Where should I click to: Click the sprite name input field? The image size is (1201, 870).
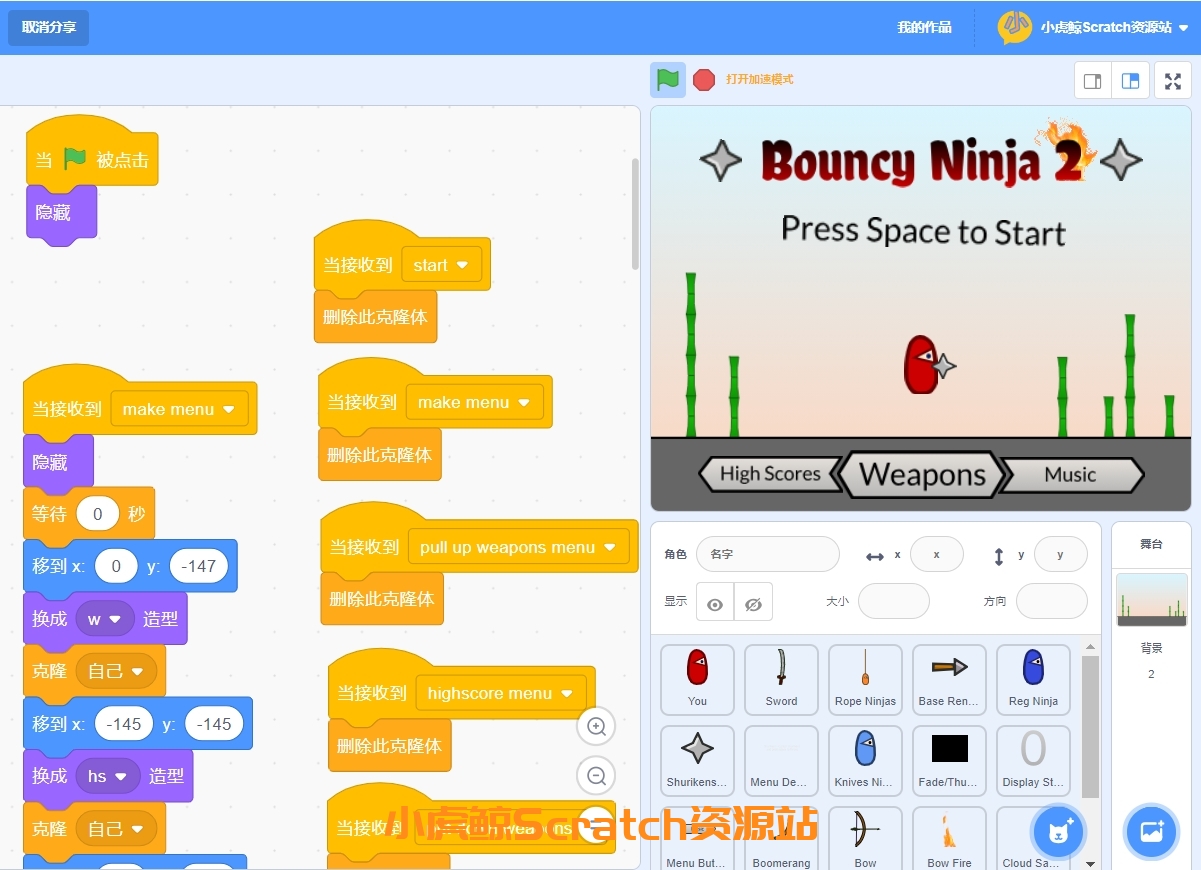[768, 554]
